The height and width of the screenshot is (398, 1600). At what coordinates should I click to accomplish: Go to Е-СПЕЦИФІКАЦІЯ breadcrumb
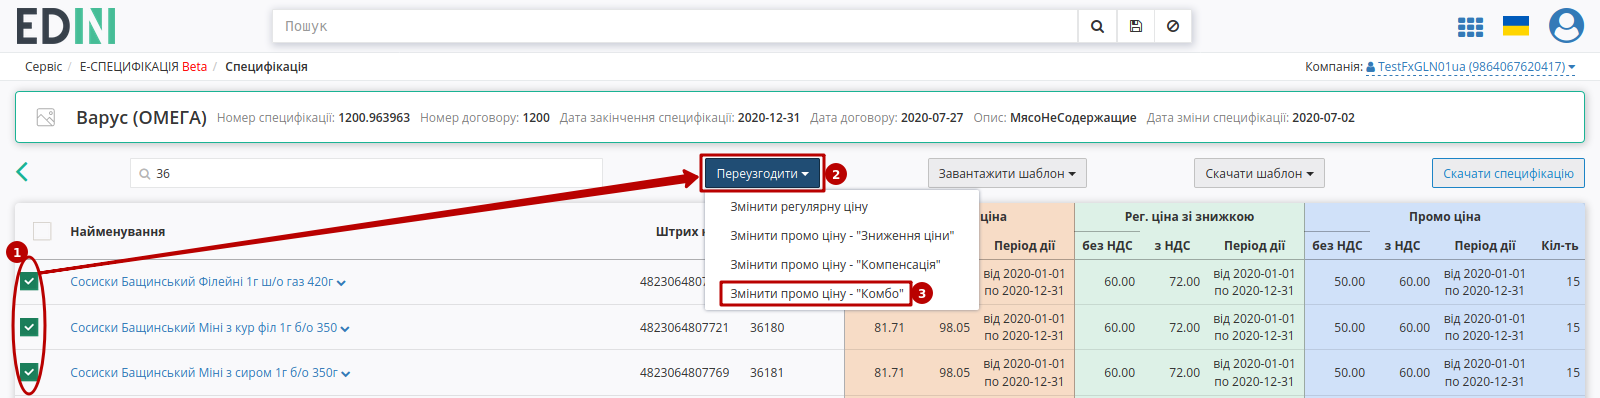143,67
